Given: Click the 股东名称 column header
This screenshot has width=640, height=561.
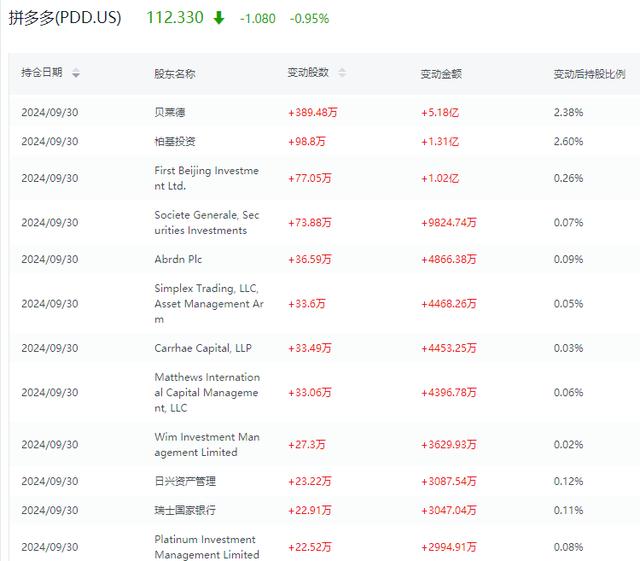Looking at the screenshot, I should (x=175, y=74).
